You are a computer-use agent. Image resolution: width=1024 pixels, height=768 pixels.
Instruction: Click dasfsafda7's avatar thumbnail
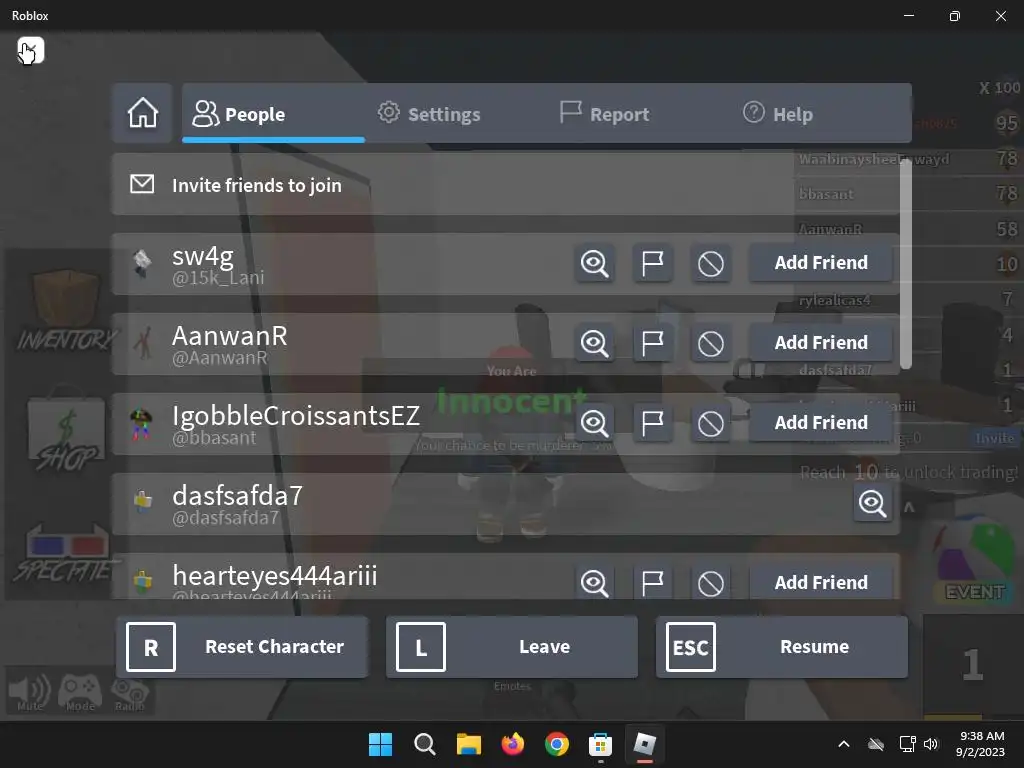tap(142, 502)
